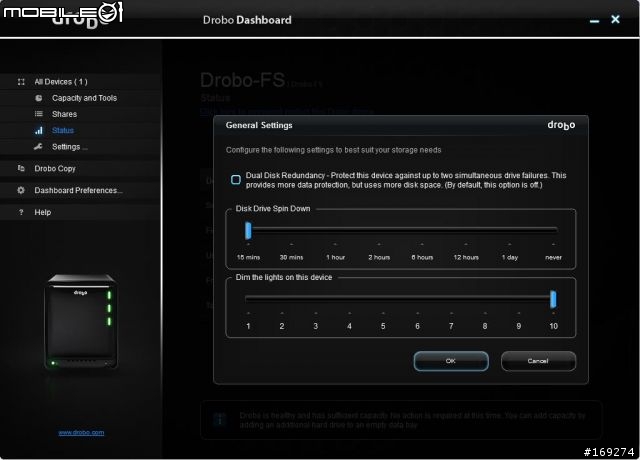Image resolution: width=640 pixels, height=460 pixels.
Task: Select the Shares menu item
Action: pos(64,114)
